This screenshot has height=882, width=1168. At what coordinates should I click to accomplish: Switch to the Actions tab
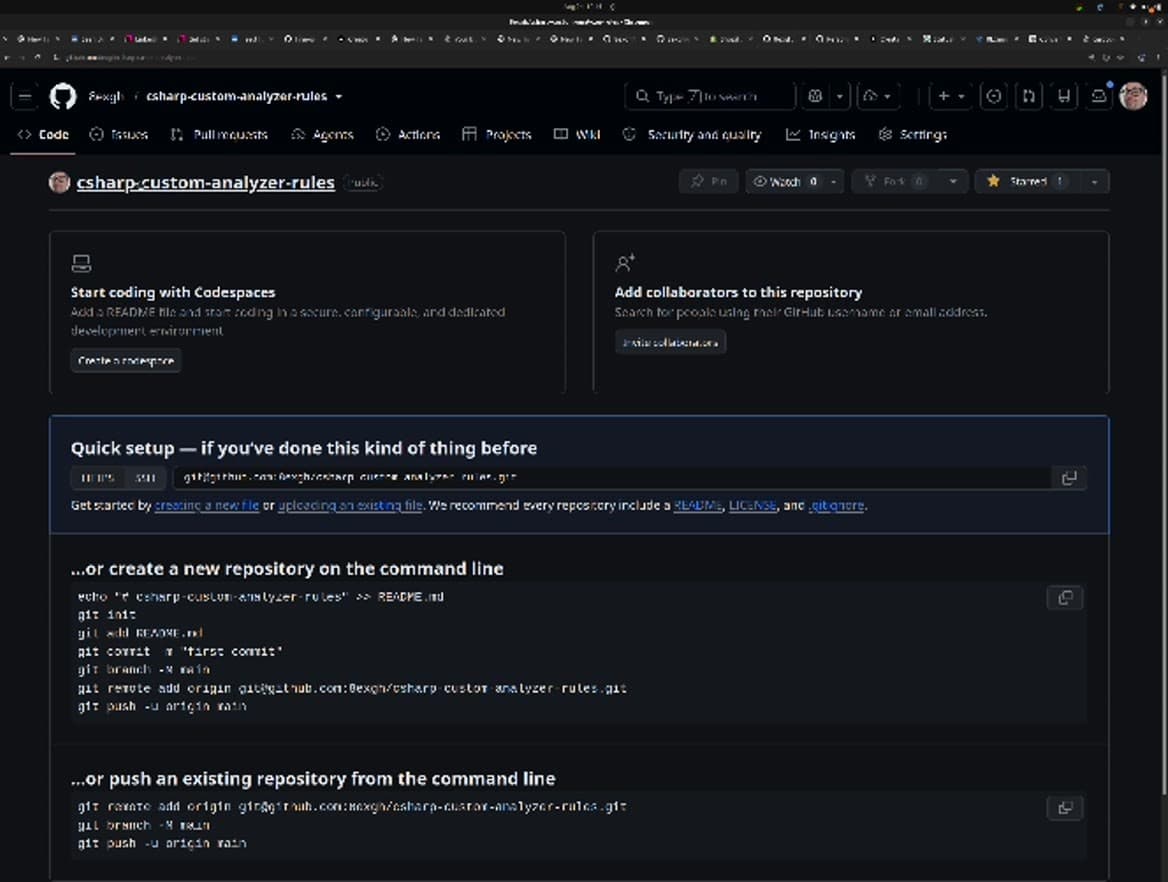click(x=408, y=135)
